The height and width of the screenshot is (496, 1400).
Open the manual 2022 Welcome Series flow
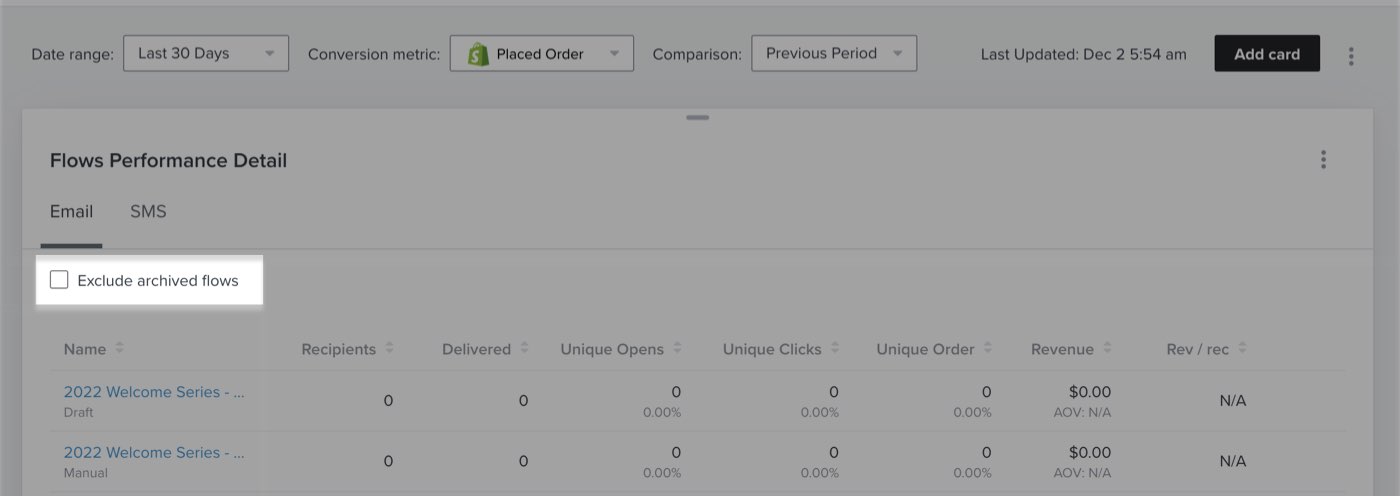[154, 452]
